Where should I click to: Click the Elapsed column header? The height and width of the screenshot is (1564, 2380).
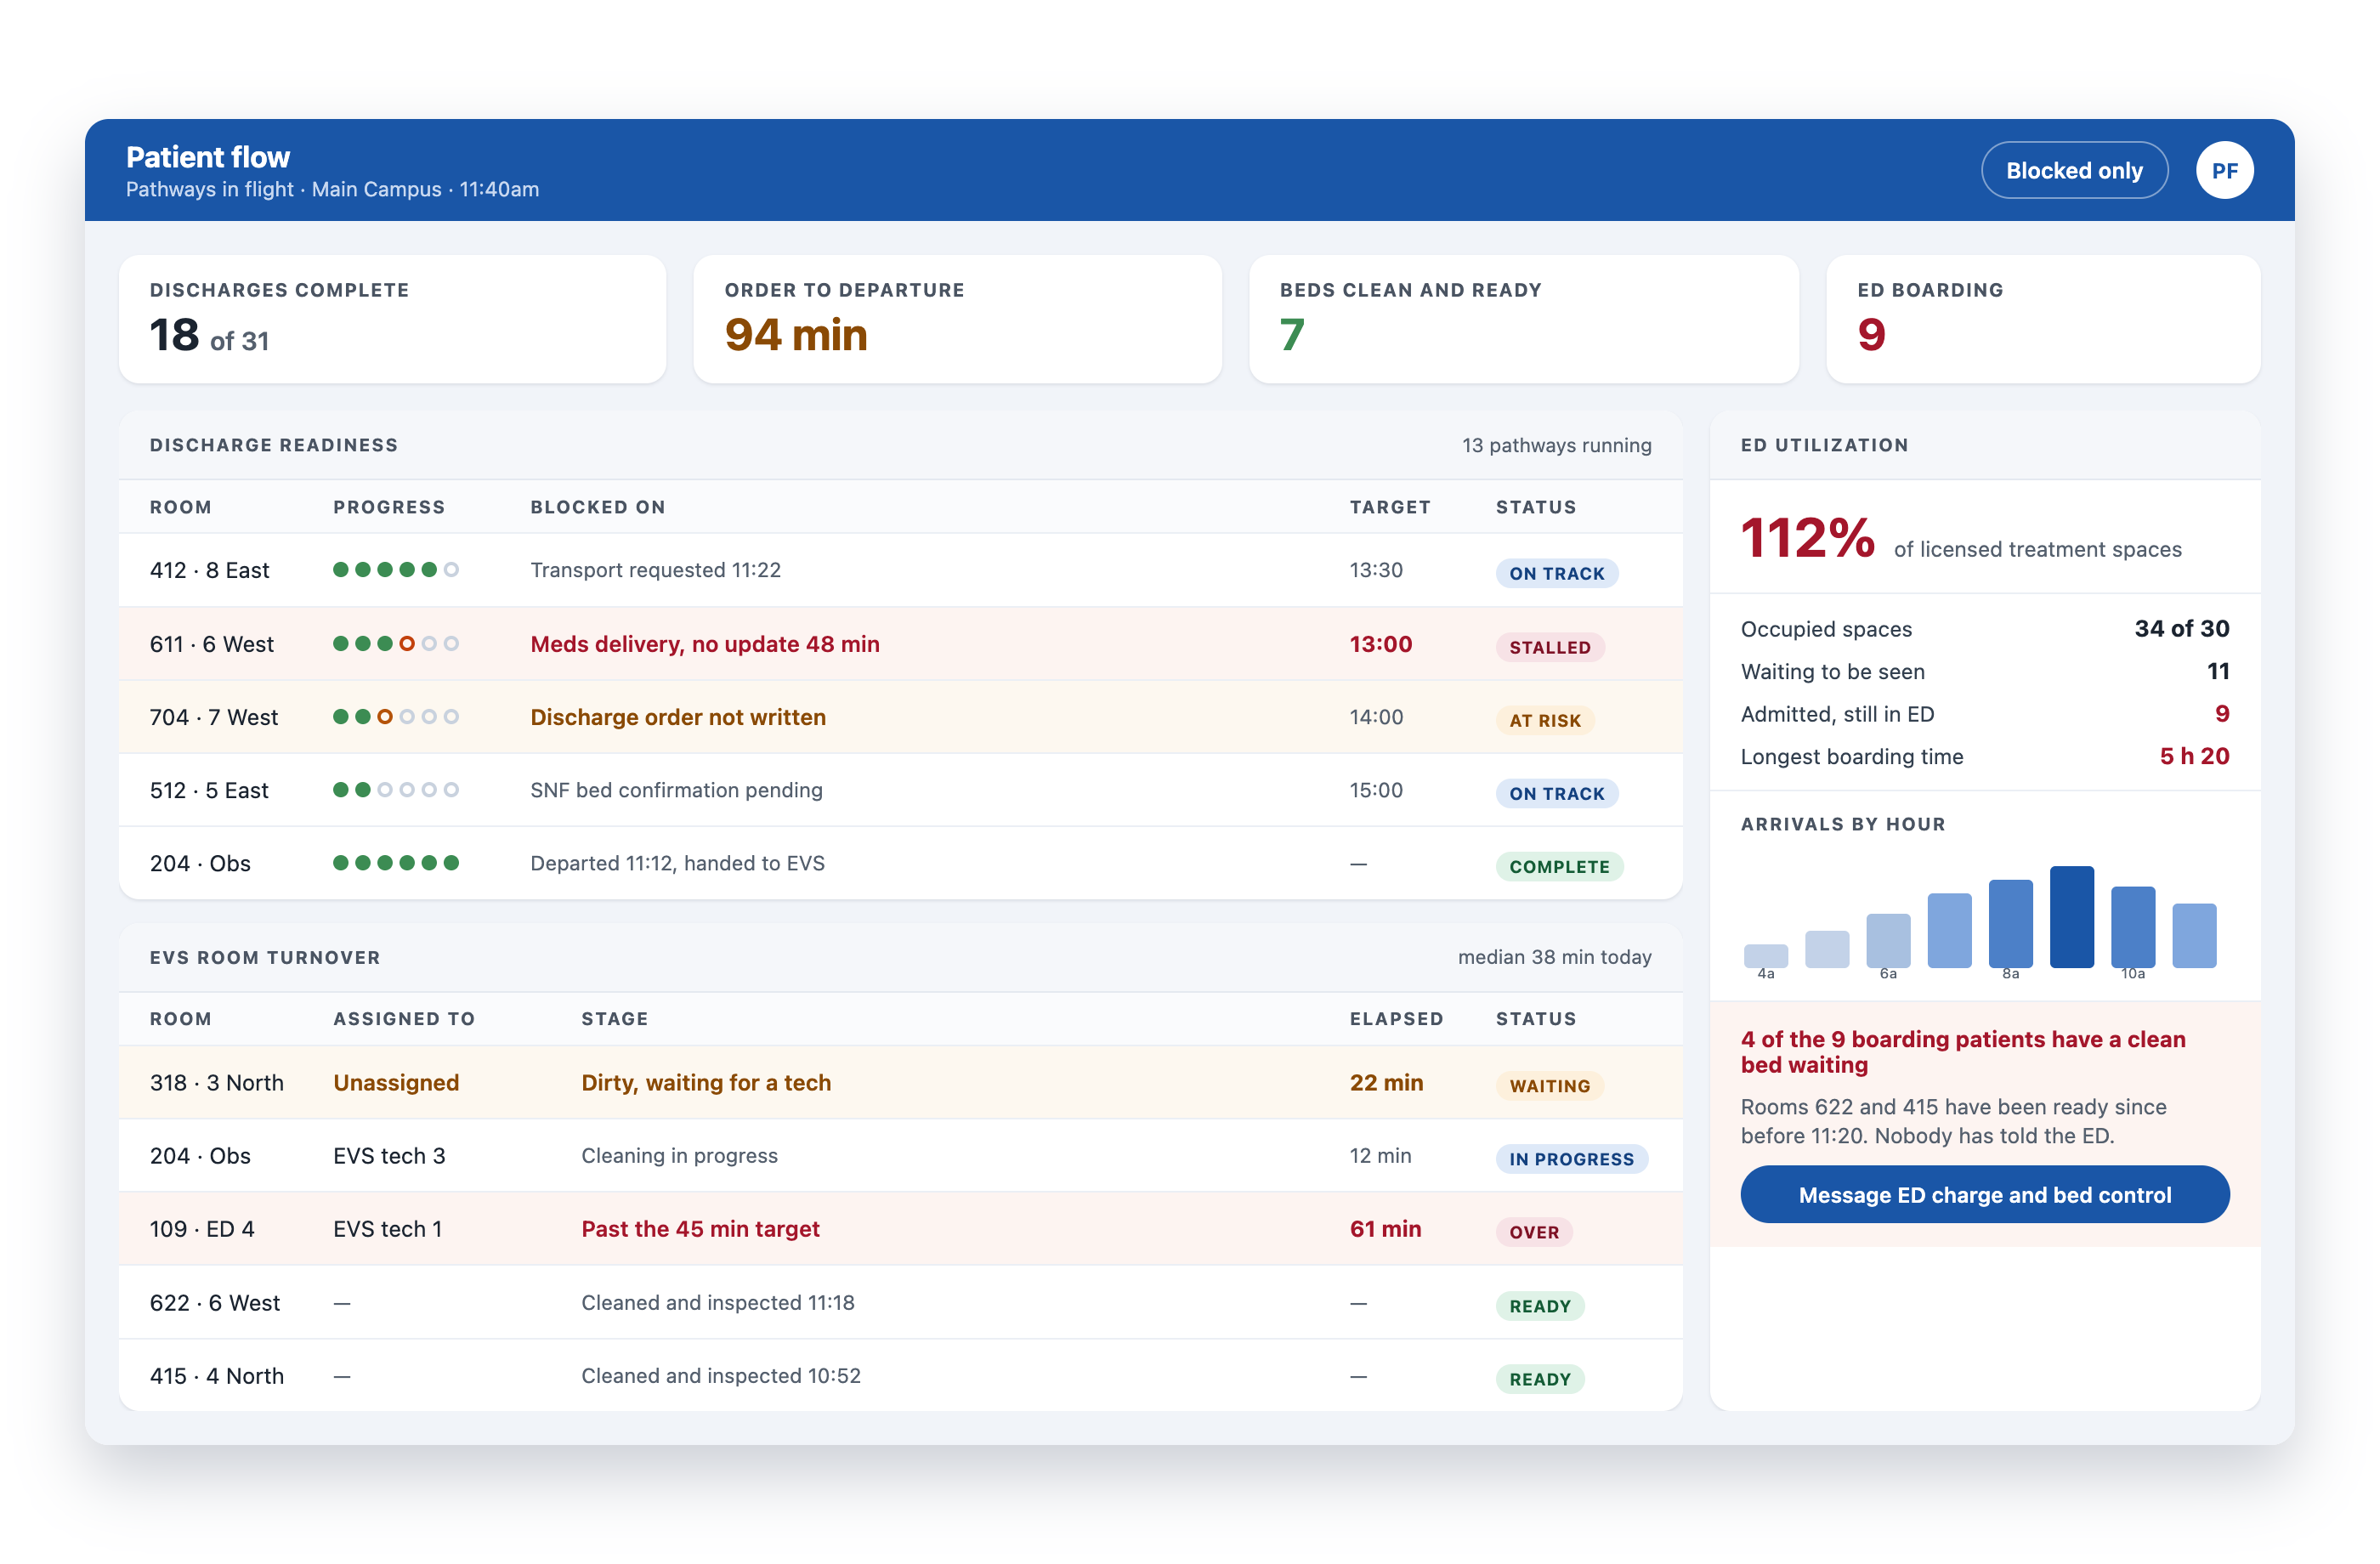click(x=1396, y=1018)
